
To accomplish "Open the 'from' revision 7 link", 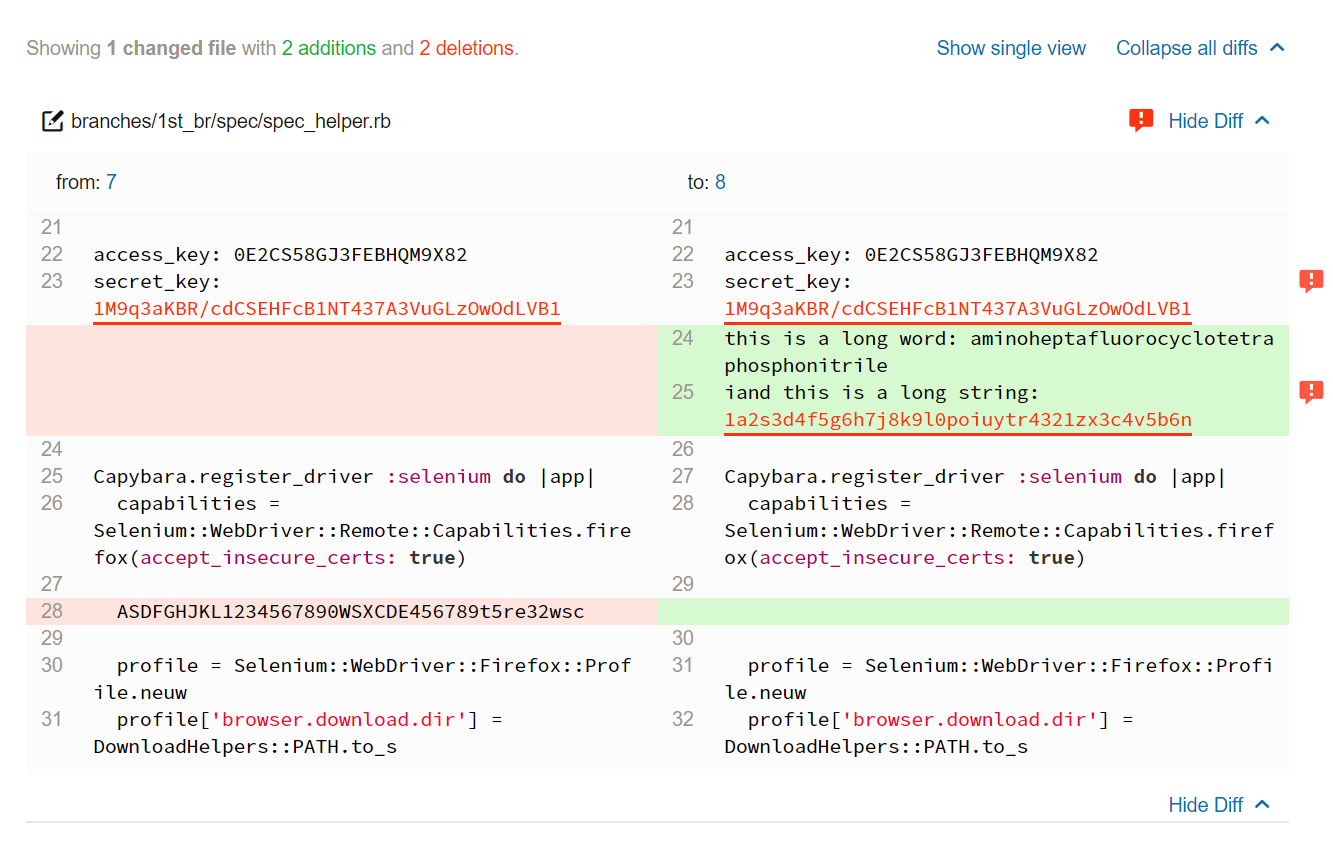I will point(111,182).
